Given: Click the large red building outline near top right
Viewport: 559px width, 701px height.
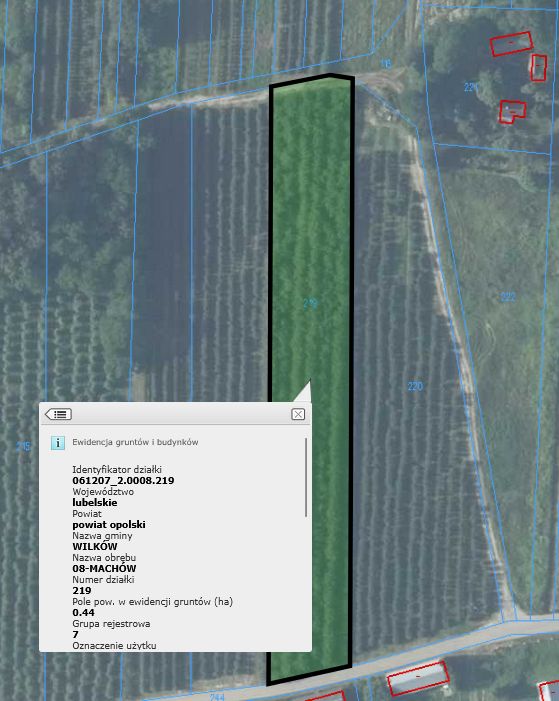Looking at the screenshot, I should pos(511,44).
